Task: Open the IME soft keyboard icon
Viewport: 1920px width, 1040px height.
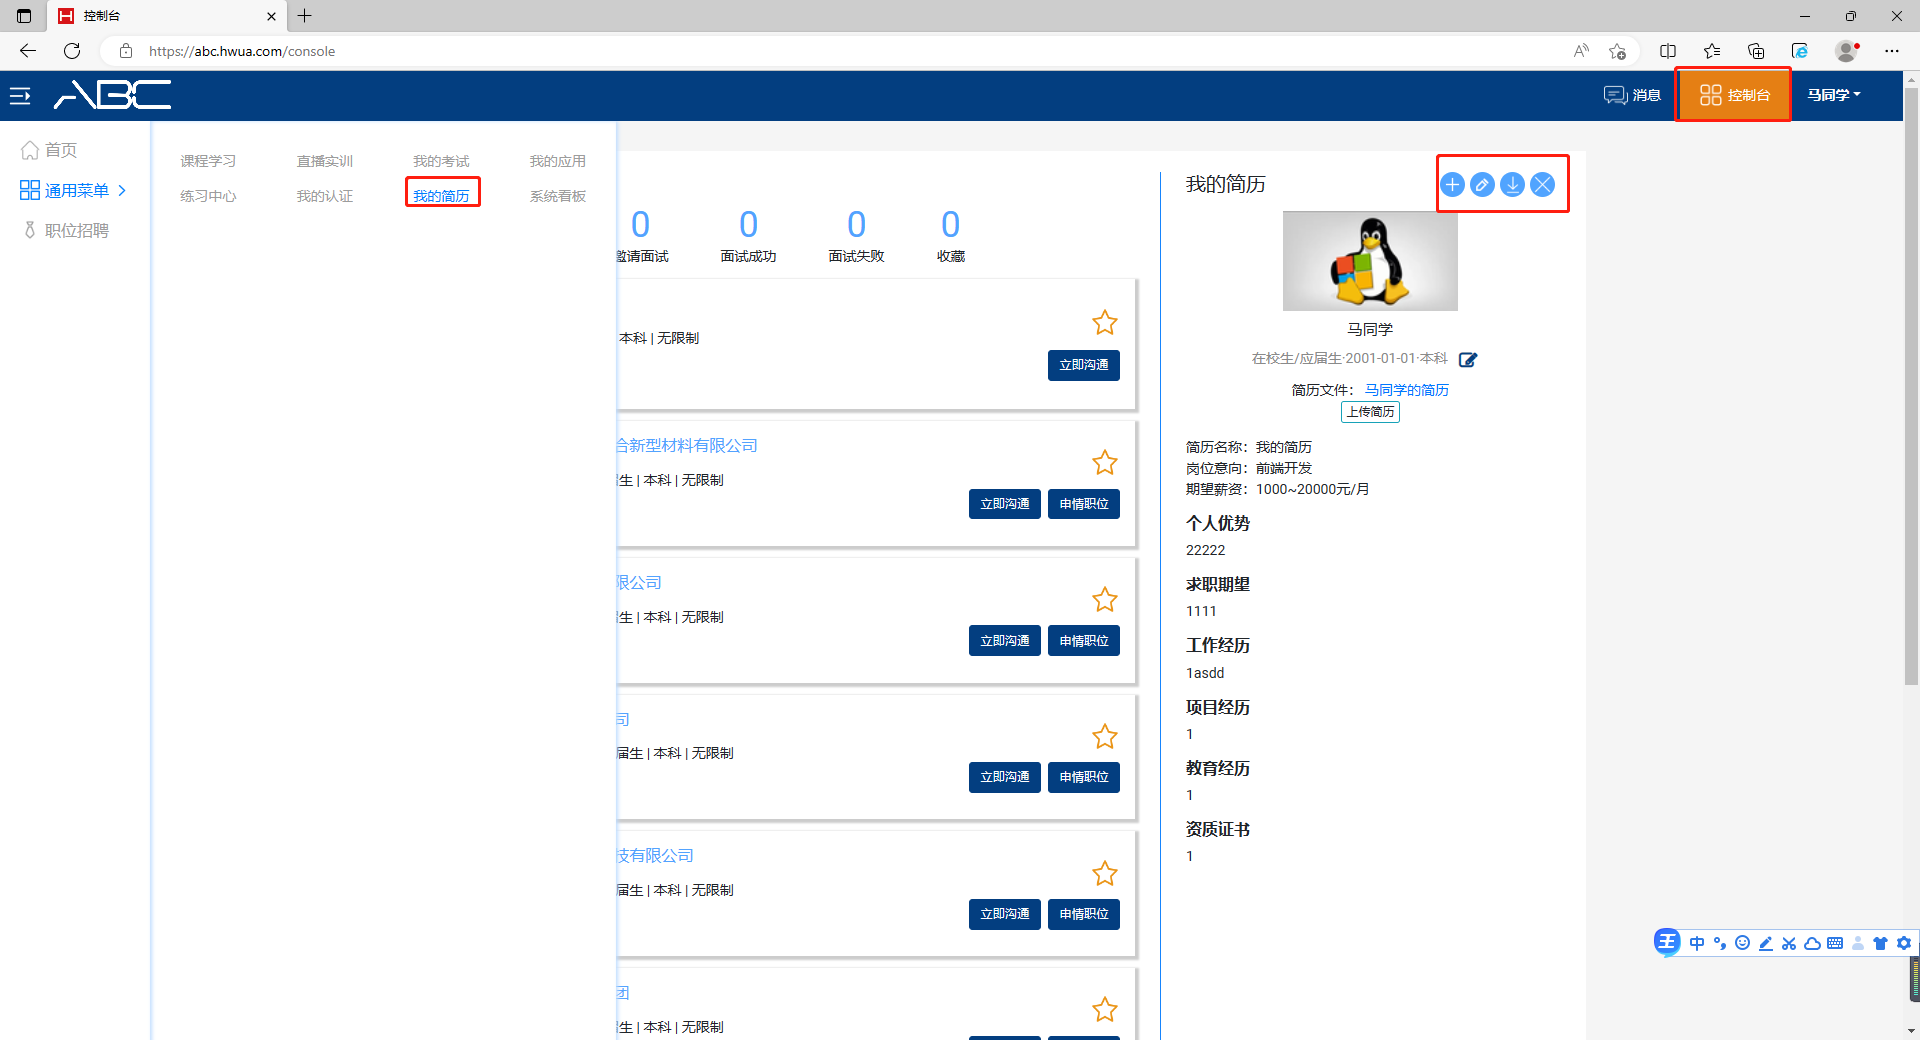Action: click(x=1835, y=943)
